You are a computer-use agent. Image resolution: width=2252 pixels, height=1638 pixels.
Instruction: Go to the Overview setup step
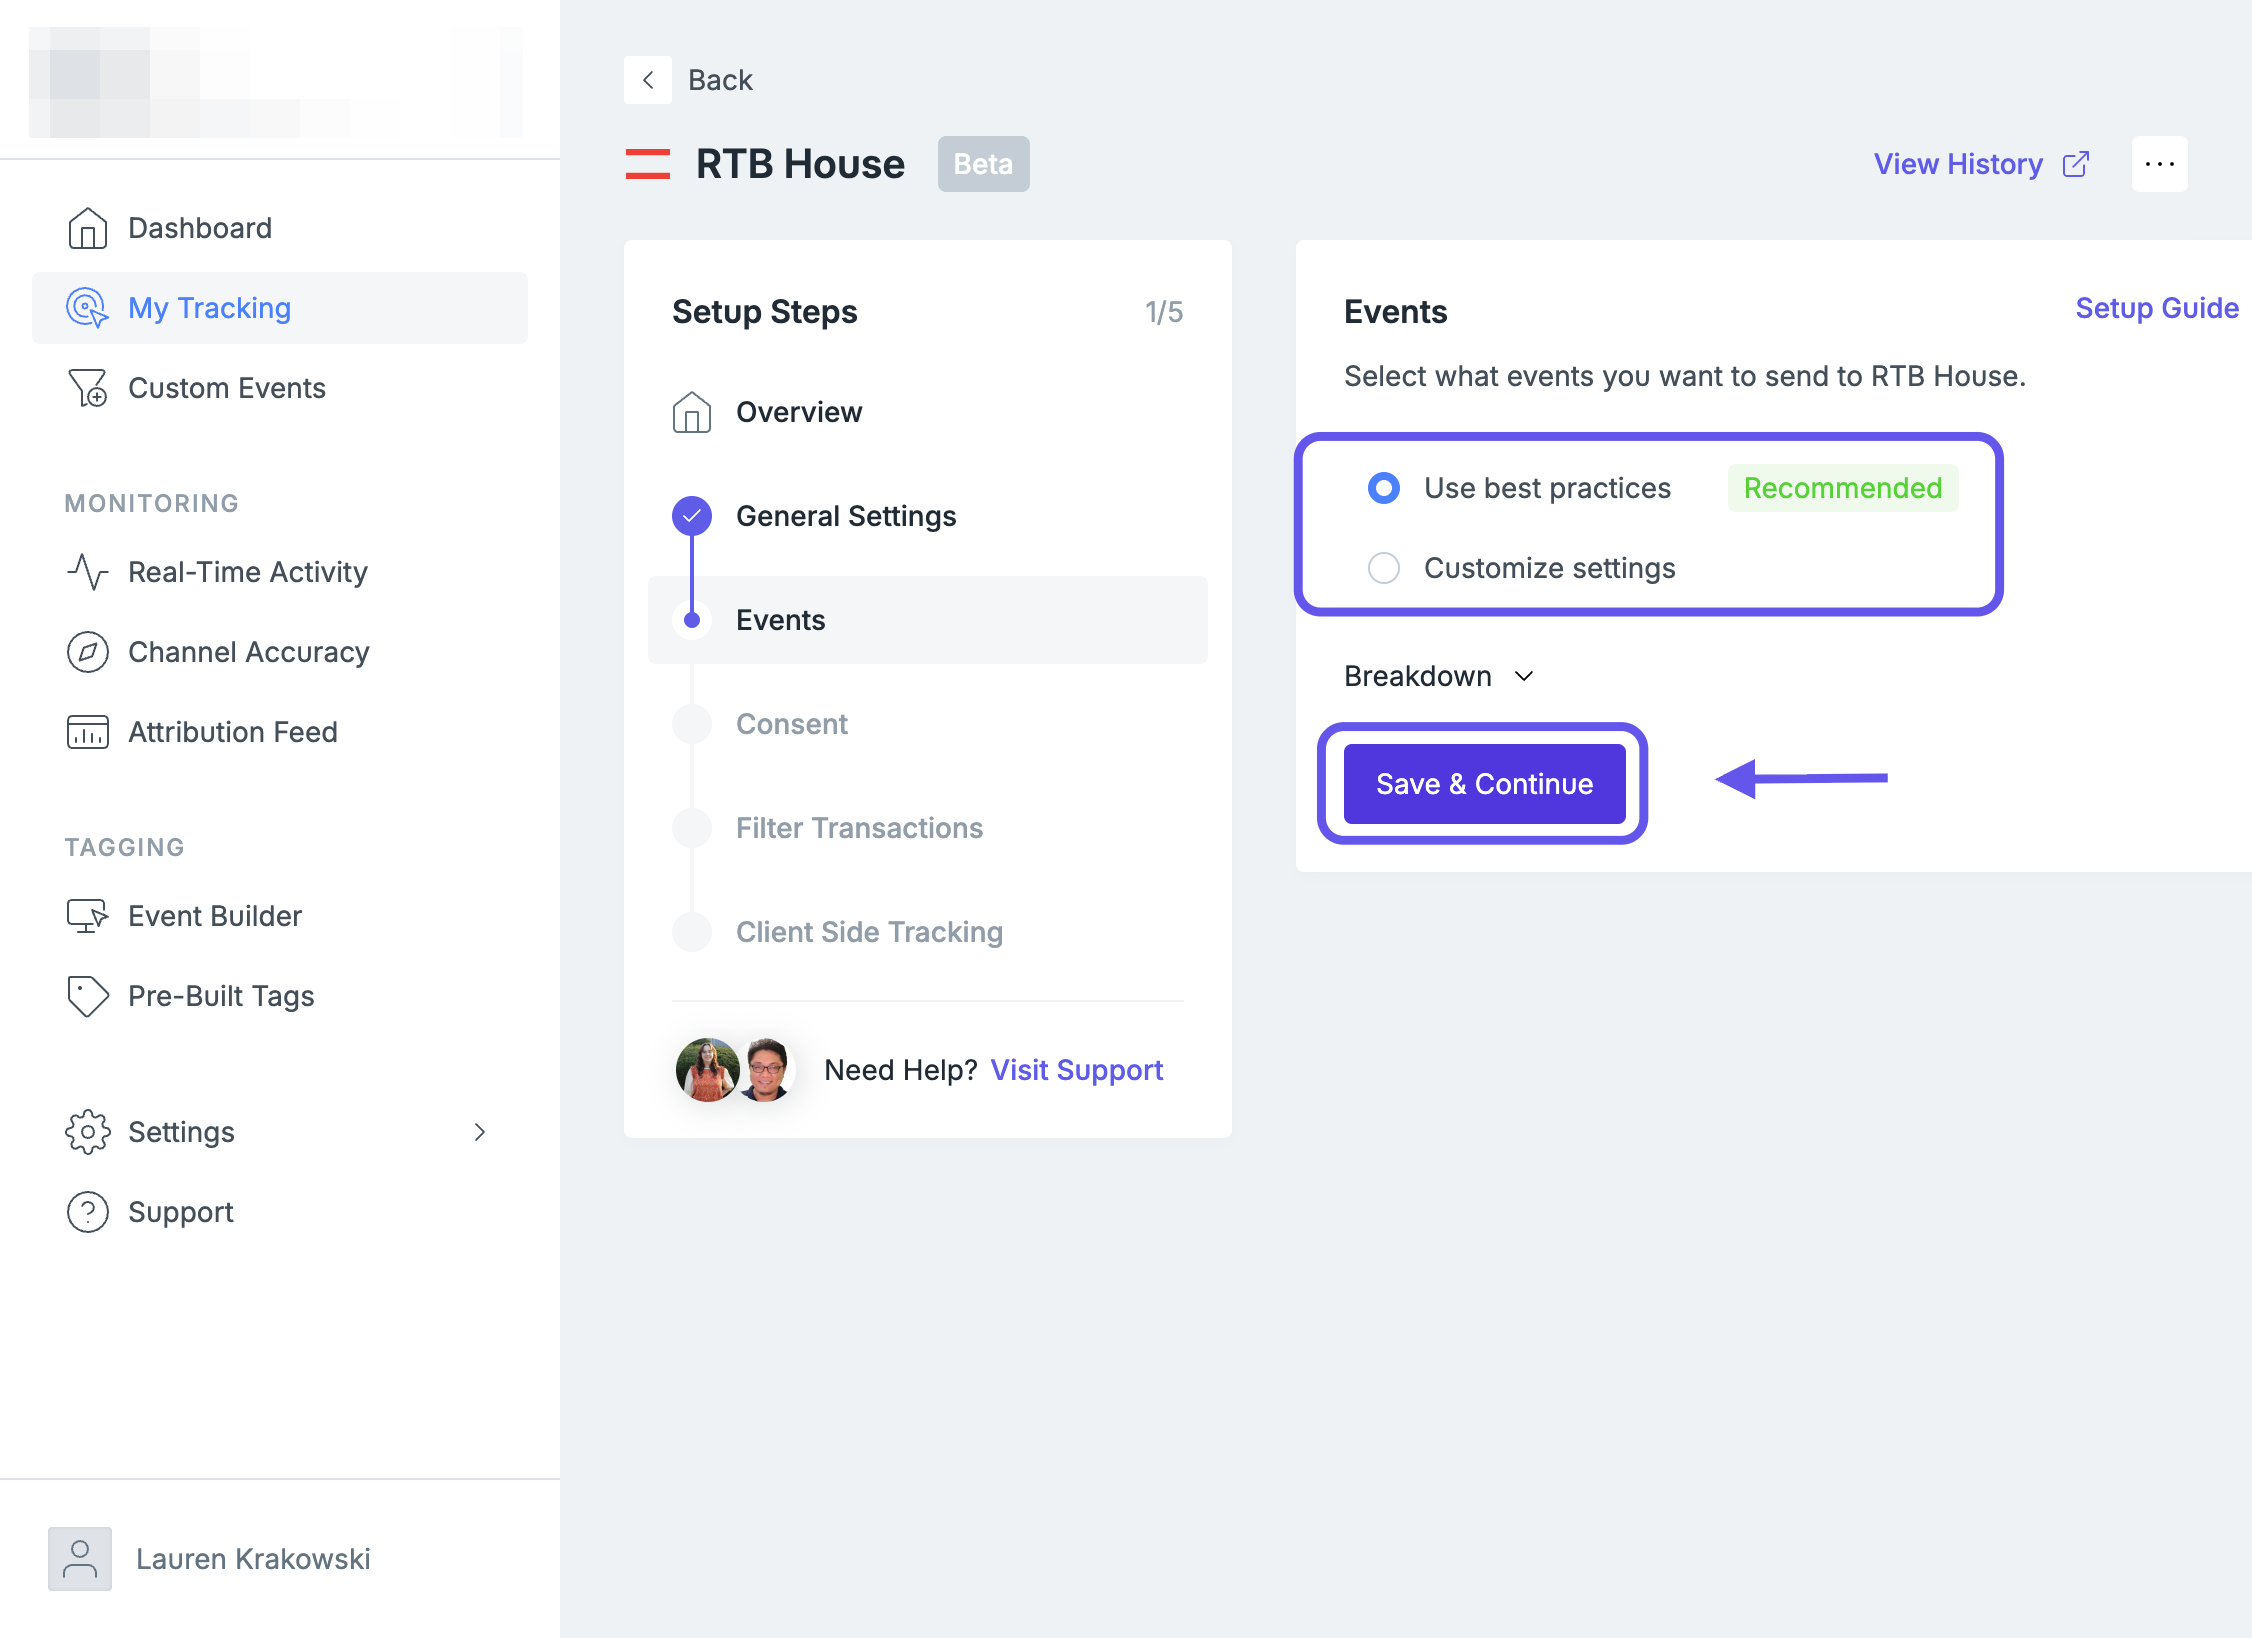928,412
